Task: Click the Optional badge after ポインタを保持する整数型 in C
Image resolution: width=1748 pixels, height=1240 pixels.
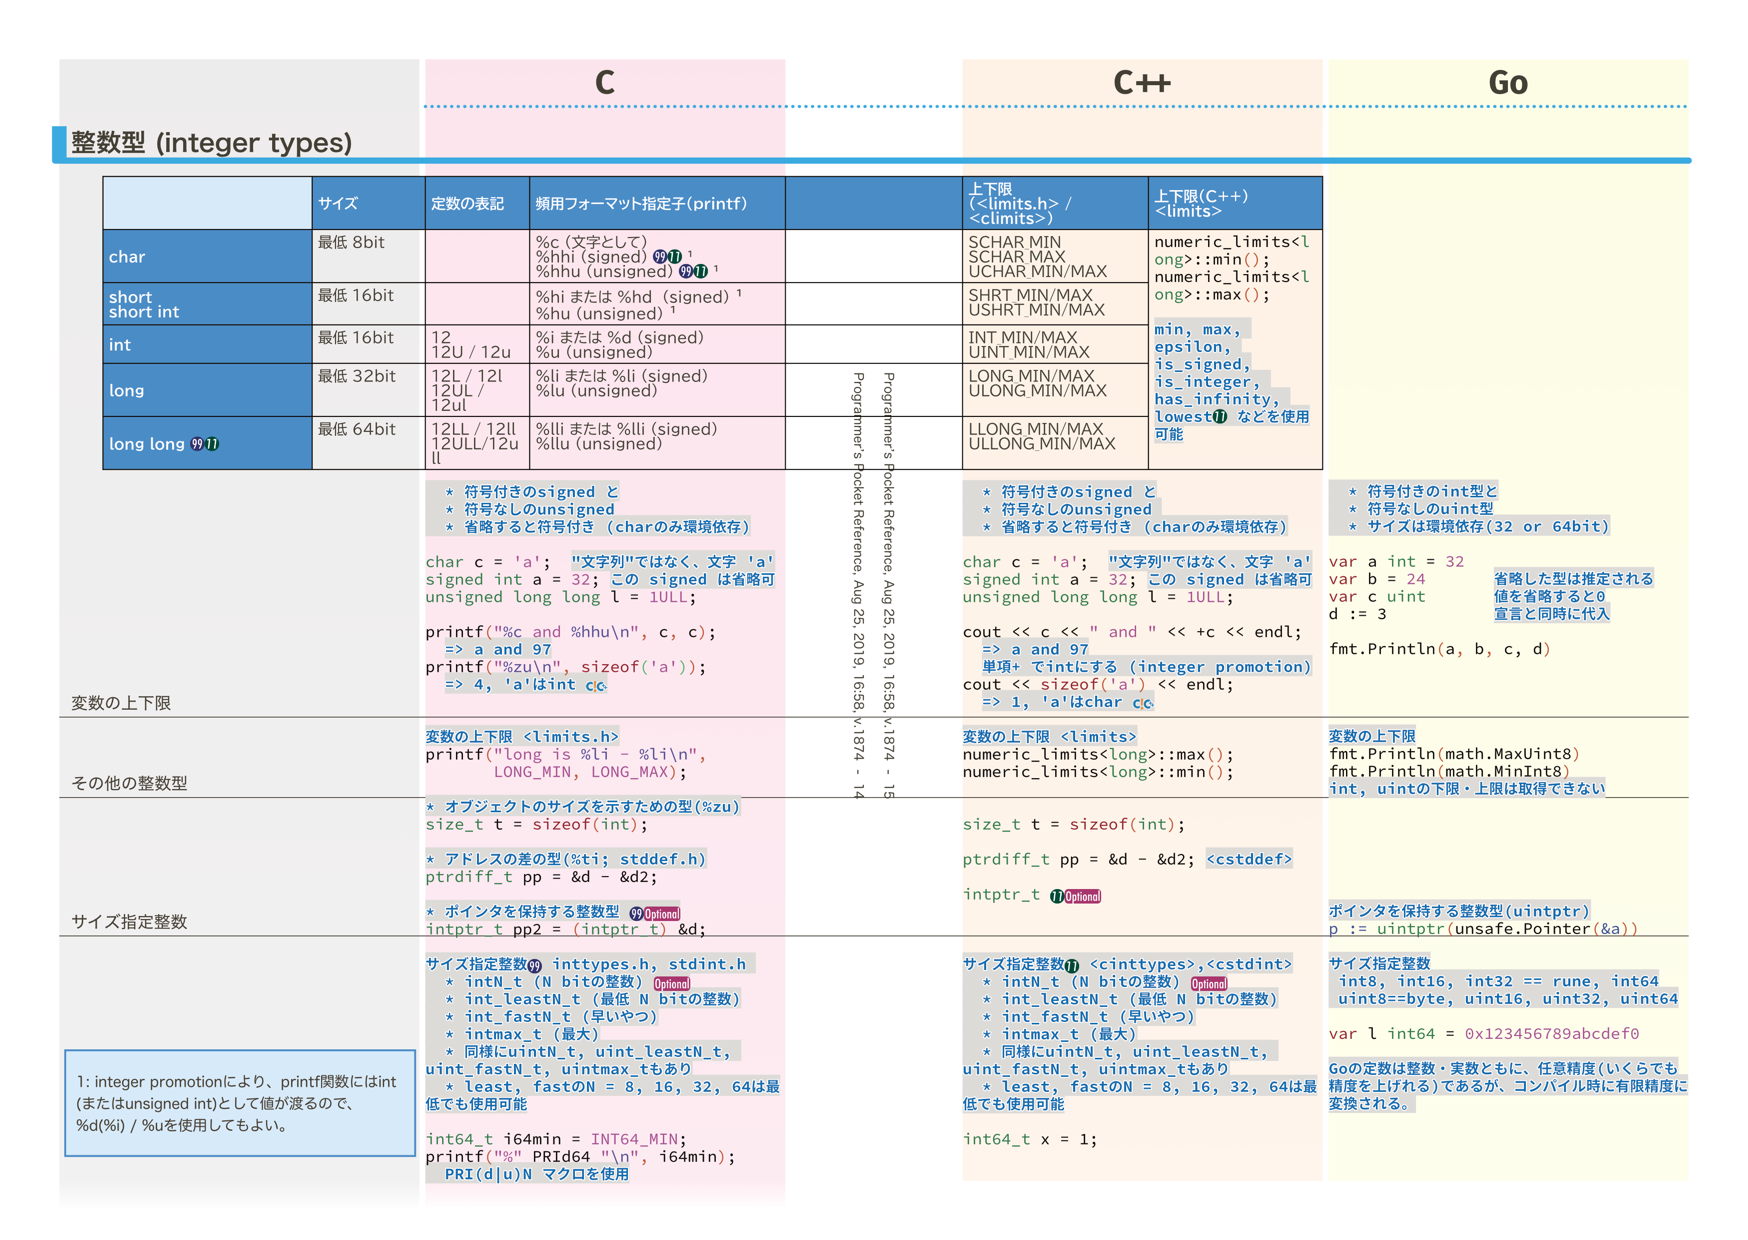Action: pos(662,913)
